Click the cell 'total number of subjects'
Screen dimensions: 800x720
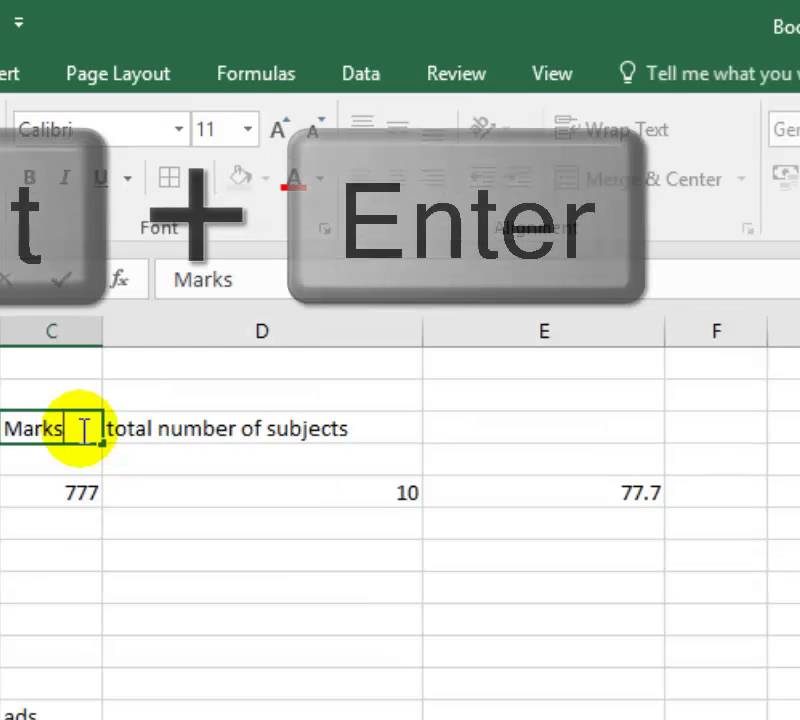[262, 428]
